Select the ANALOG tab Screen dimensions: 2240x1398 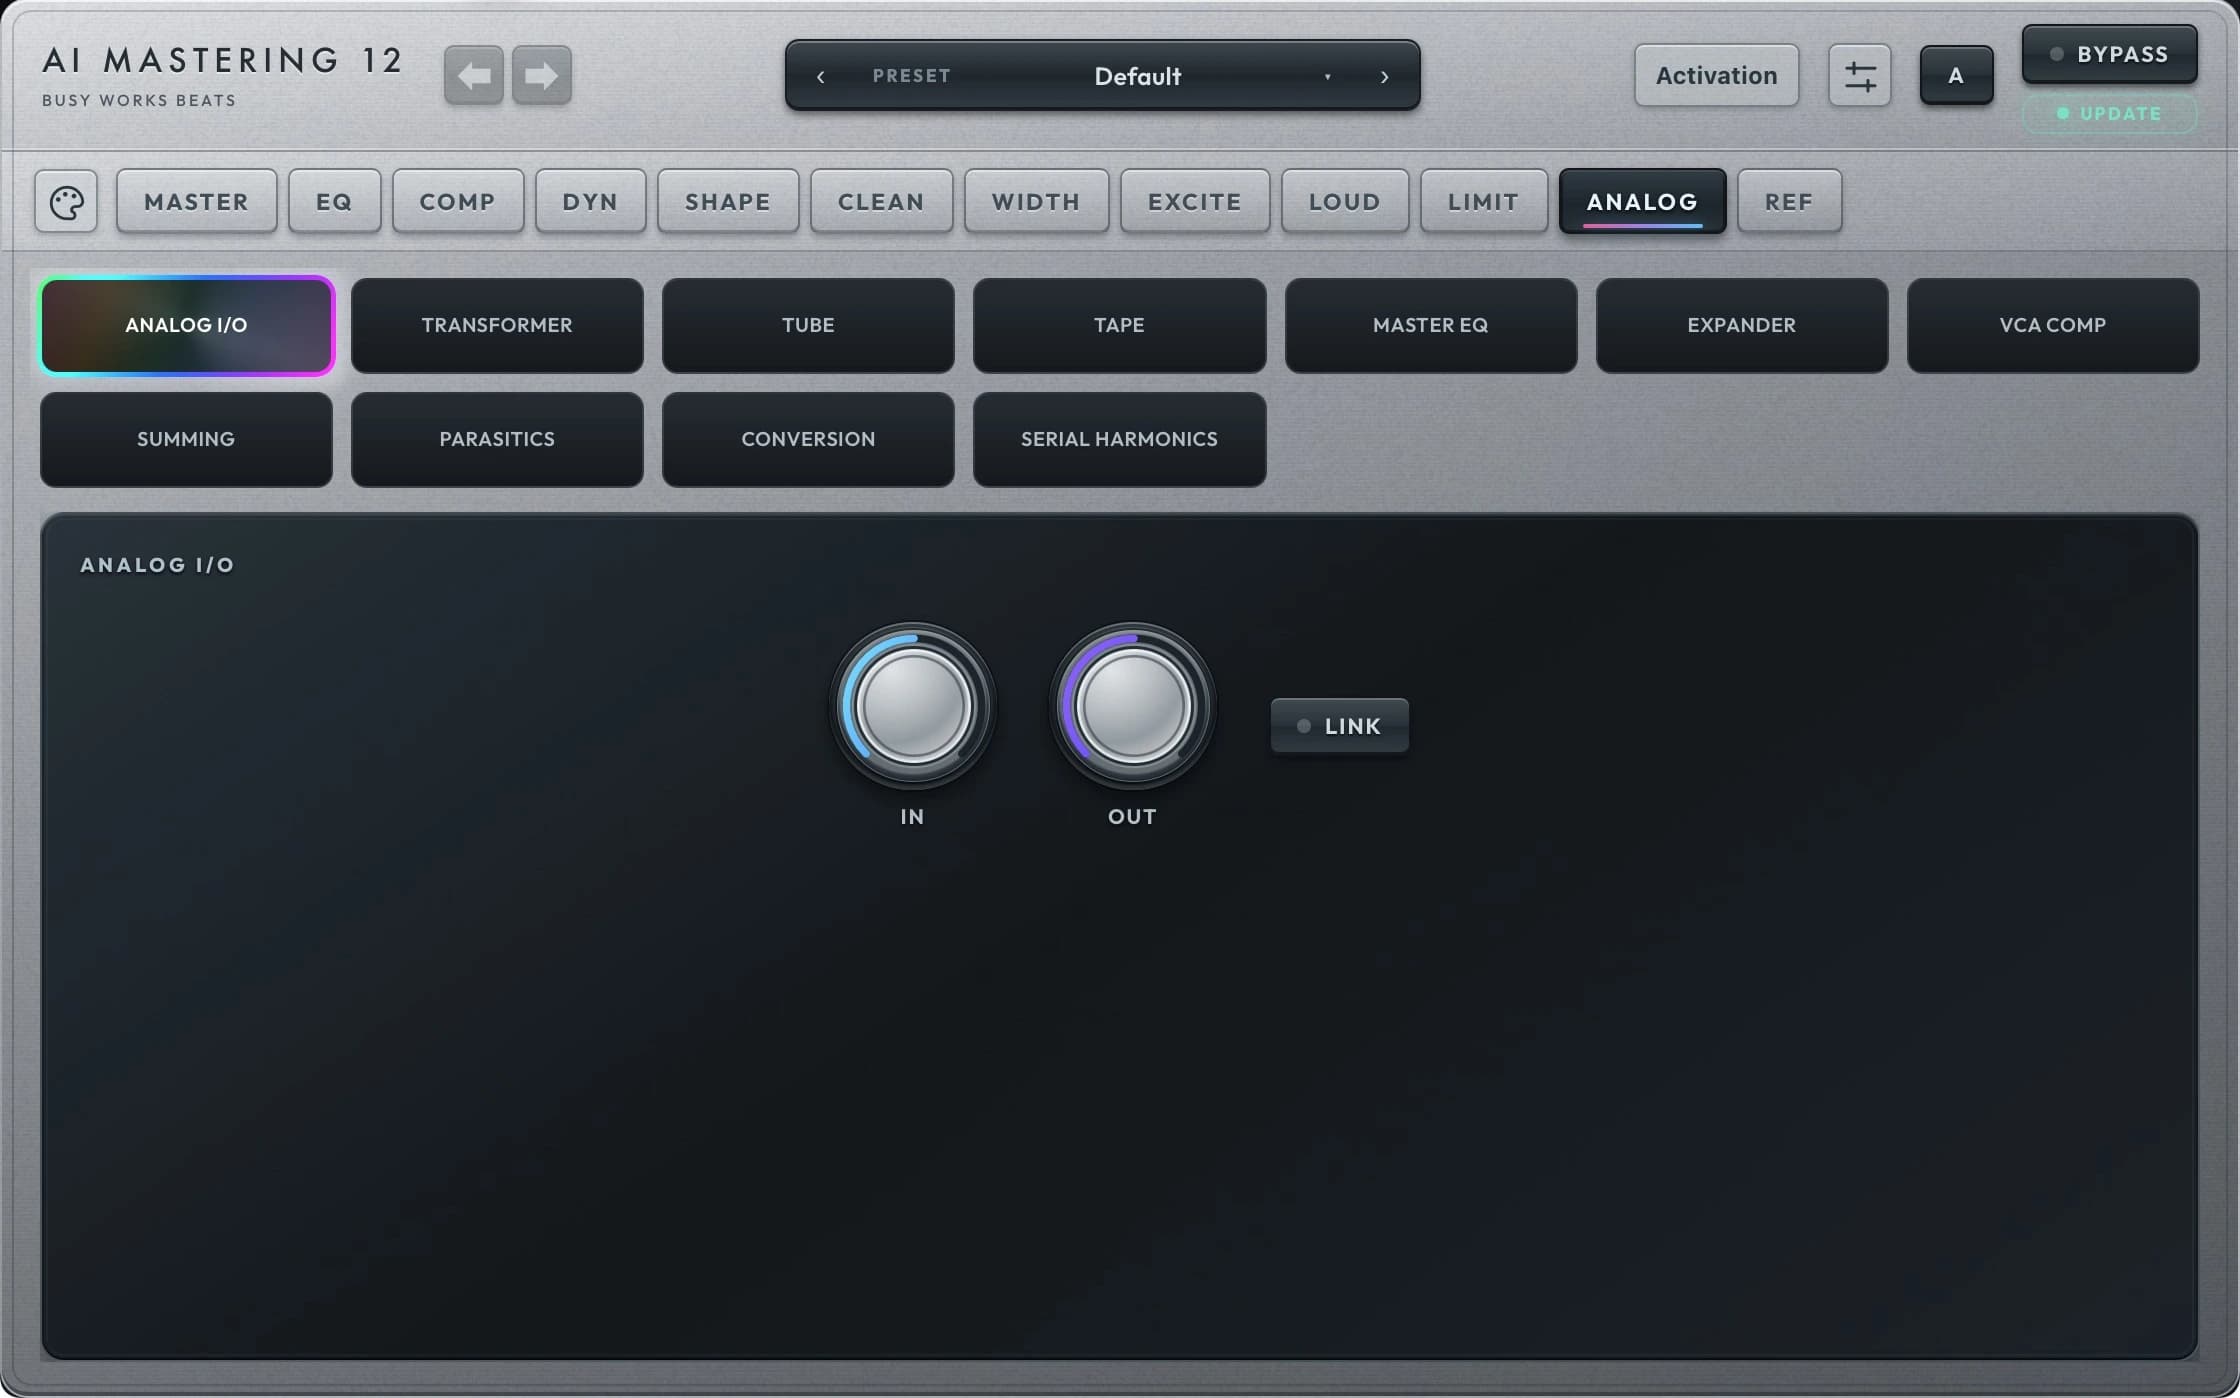pyautogui.click(x=1642, y=202)
